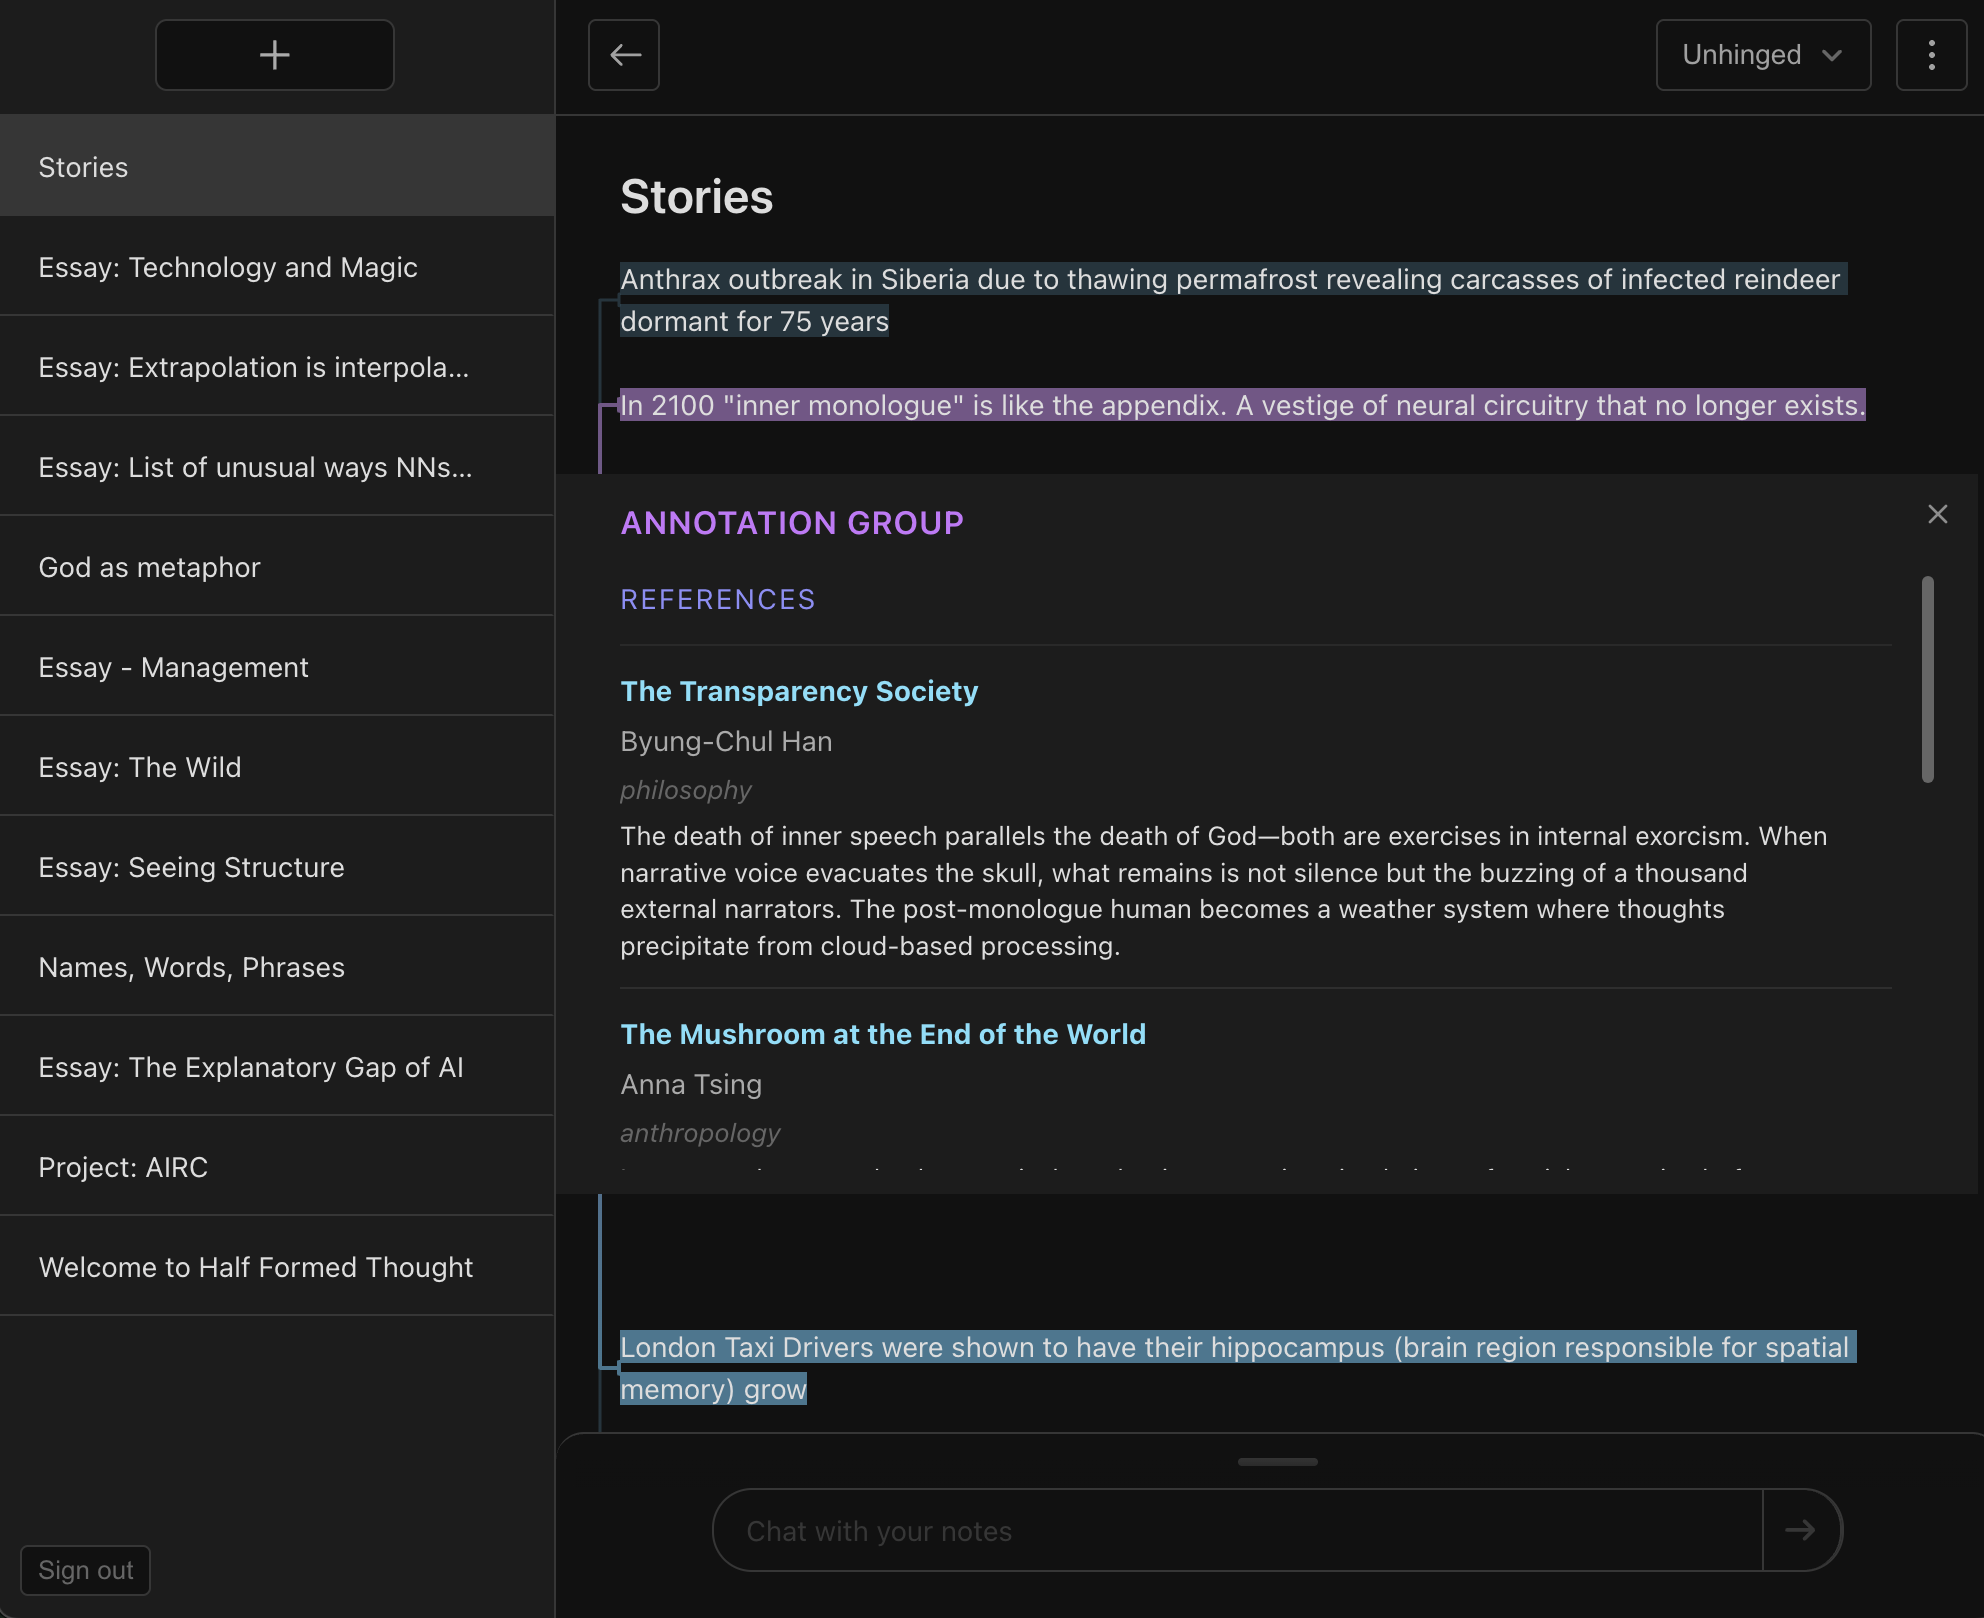Click the back arrow button
This screenshot has height=1618, width=1984.
tap(624, 55)
